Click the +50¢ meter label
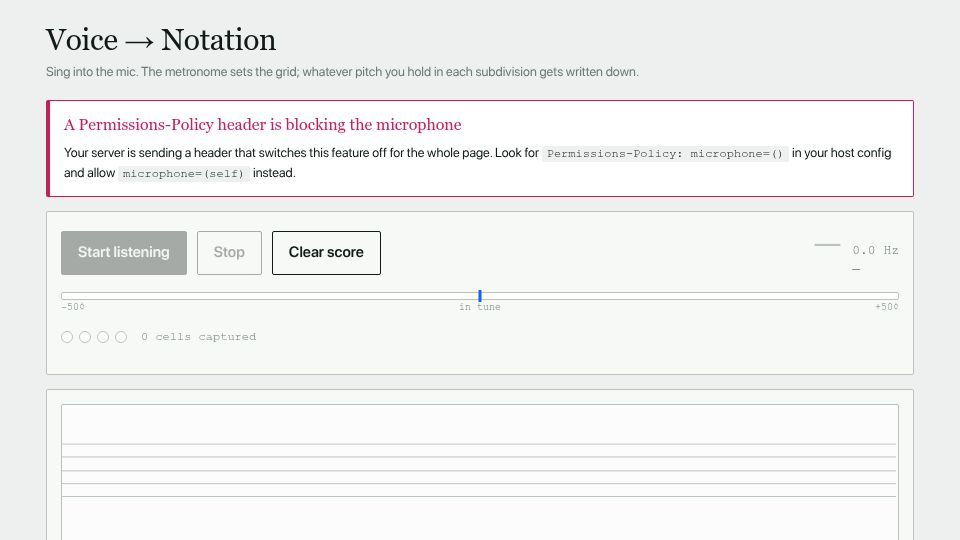Image resolution: width=960 pixels, height=540 pixels. [x=887, y=307]
